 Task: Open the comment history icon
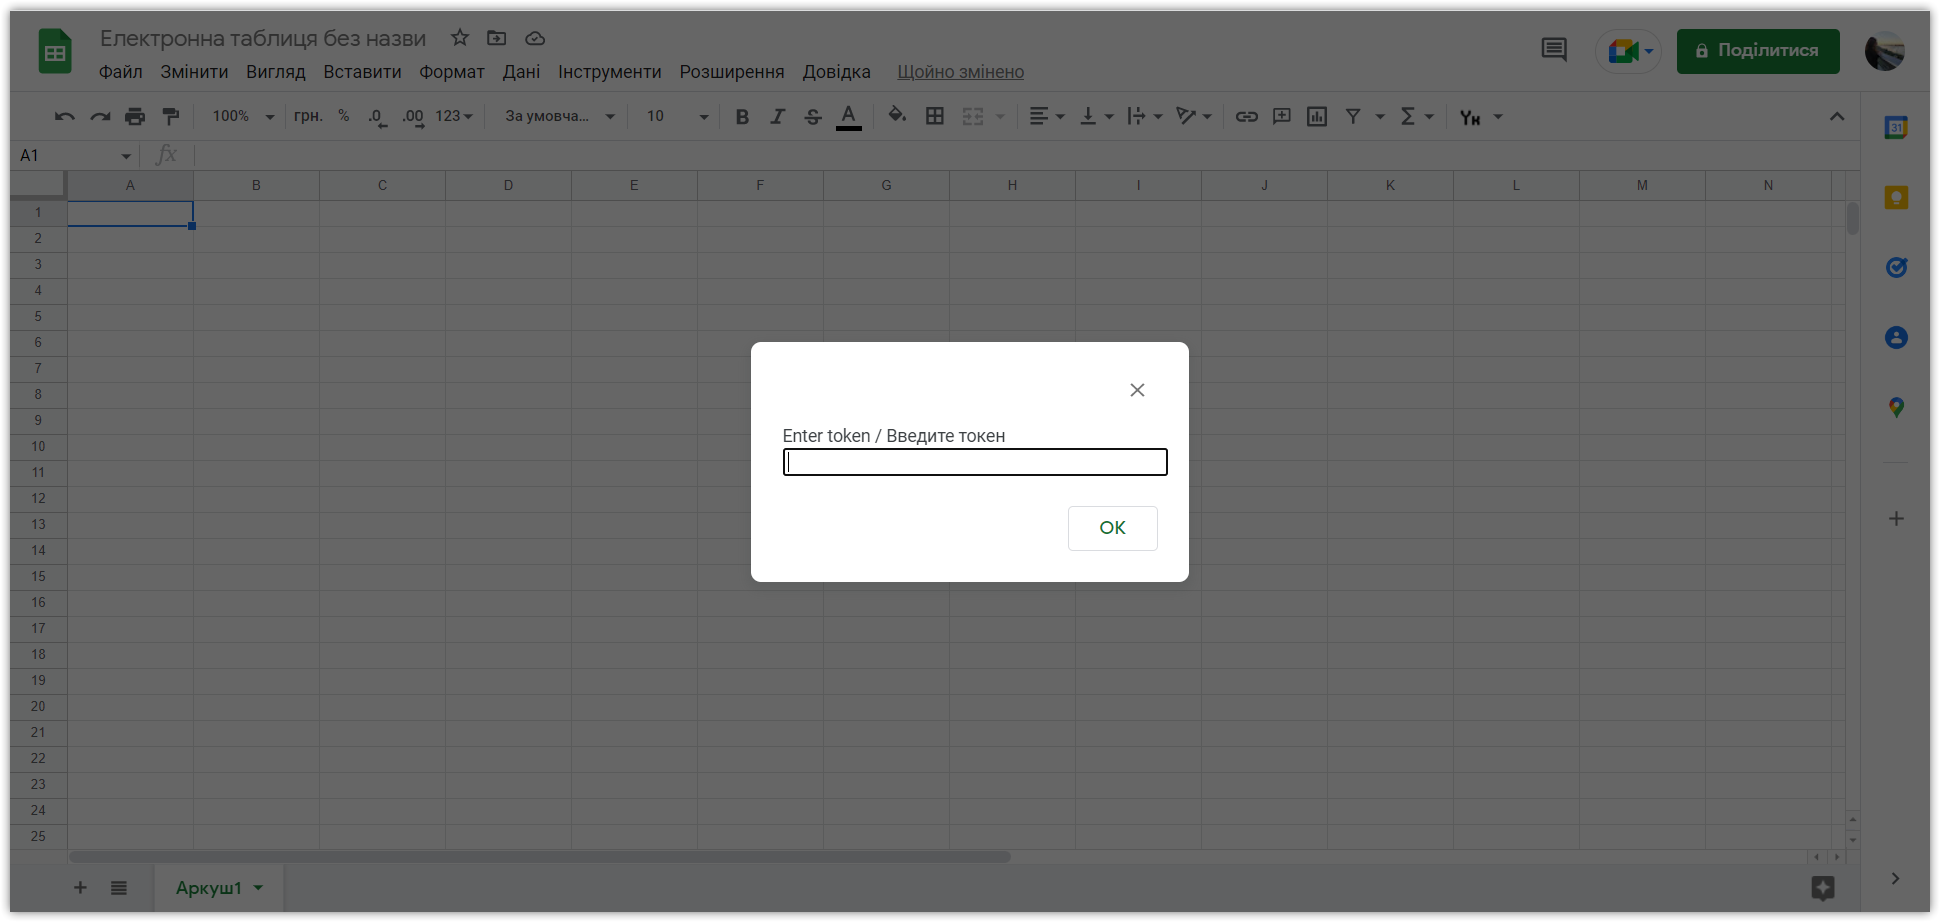(x=1554, y=50)
